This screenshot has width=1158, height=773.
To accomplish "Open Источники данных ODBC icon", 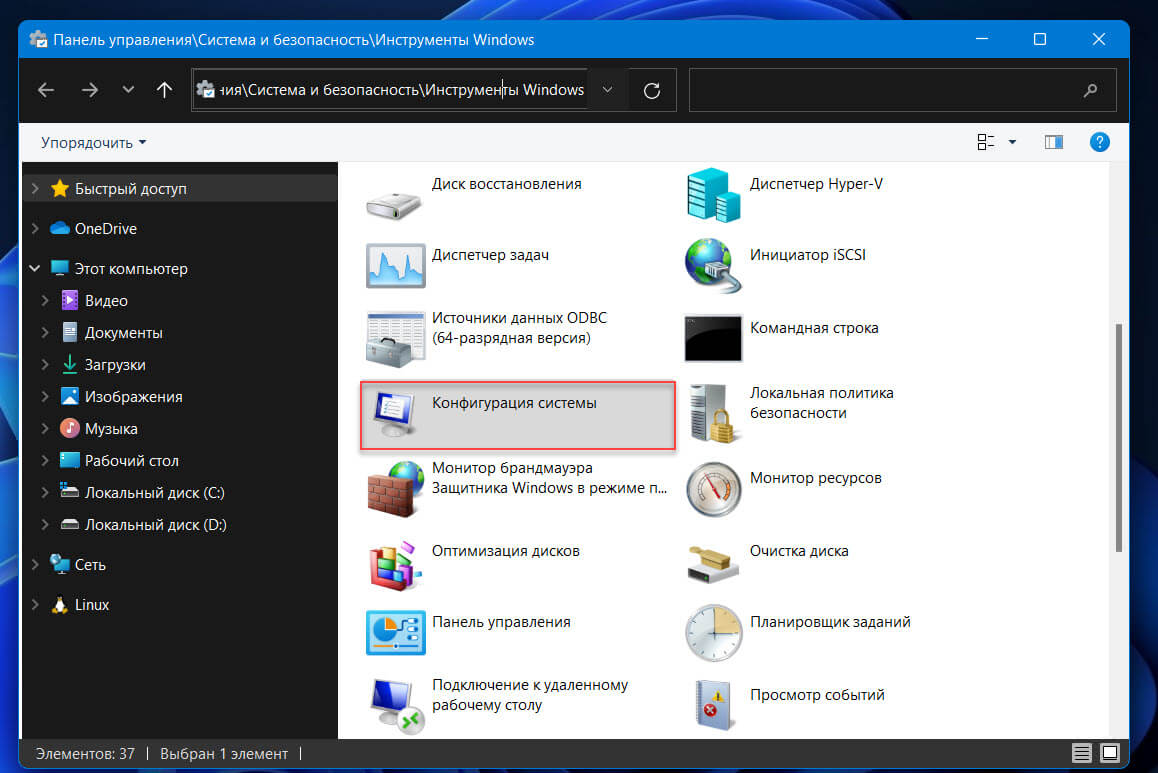I will [x=395, y=340].
